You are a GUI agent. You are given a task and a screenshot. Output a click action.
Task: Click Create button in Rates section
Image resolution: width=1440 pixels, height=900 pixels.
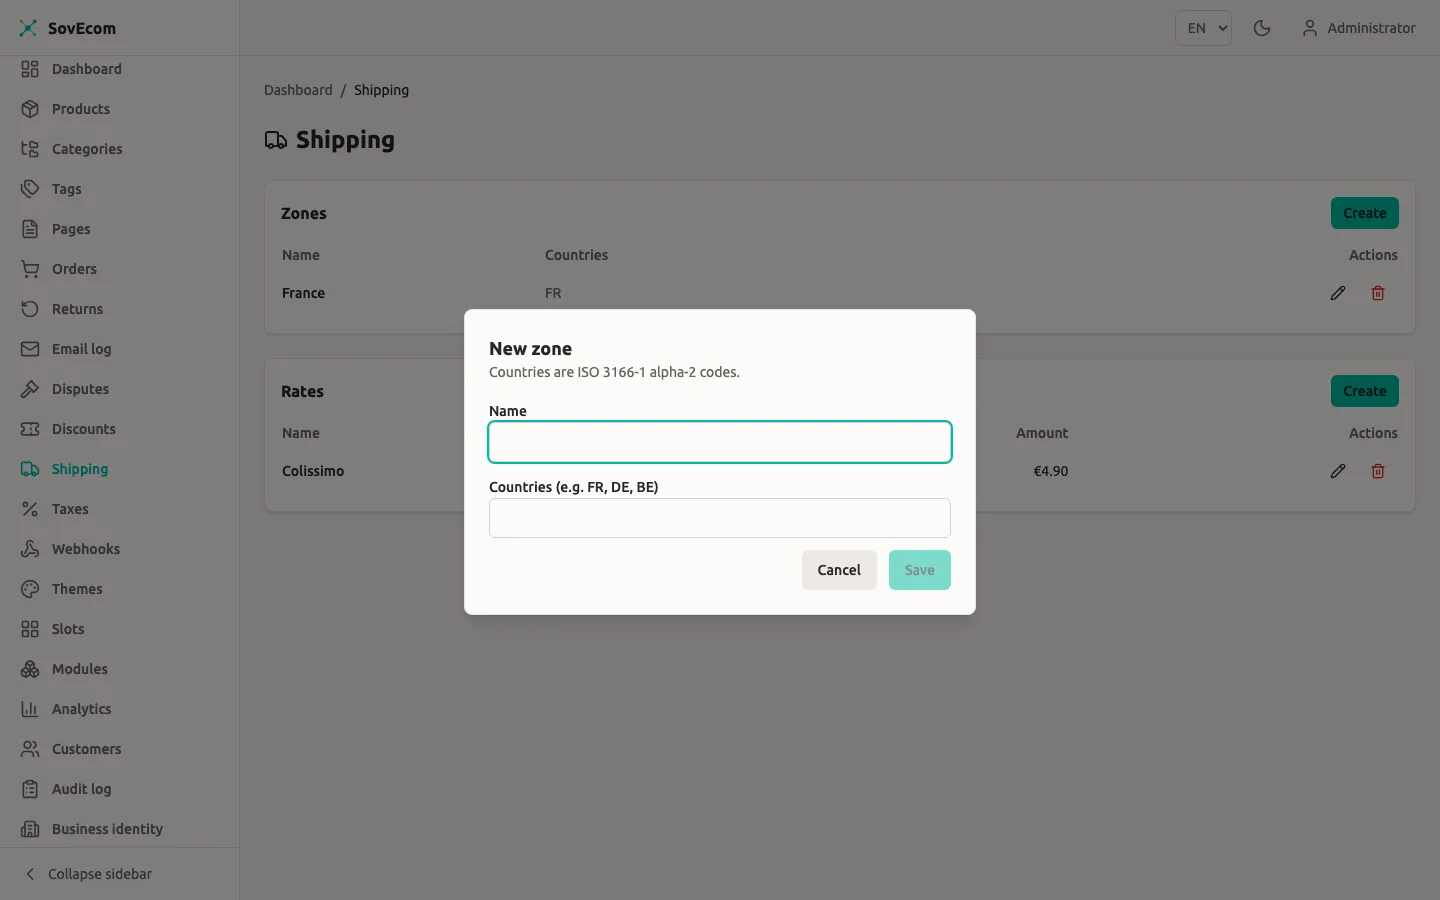coord(1365,391)
